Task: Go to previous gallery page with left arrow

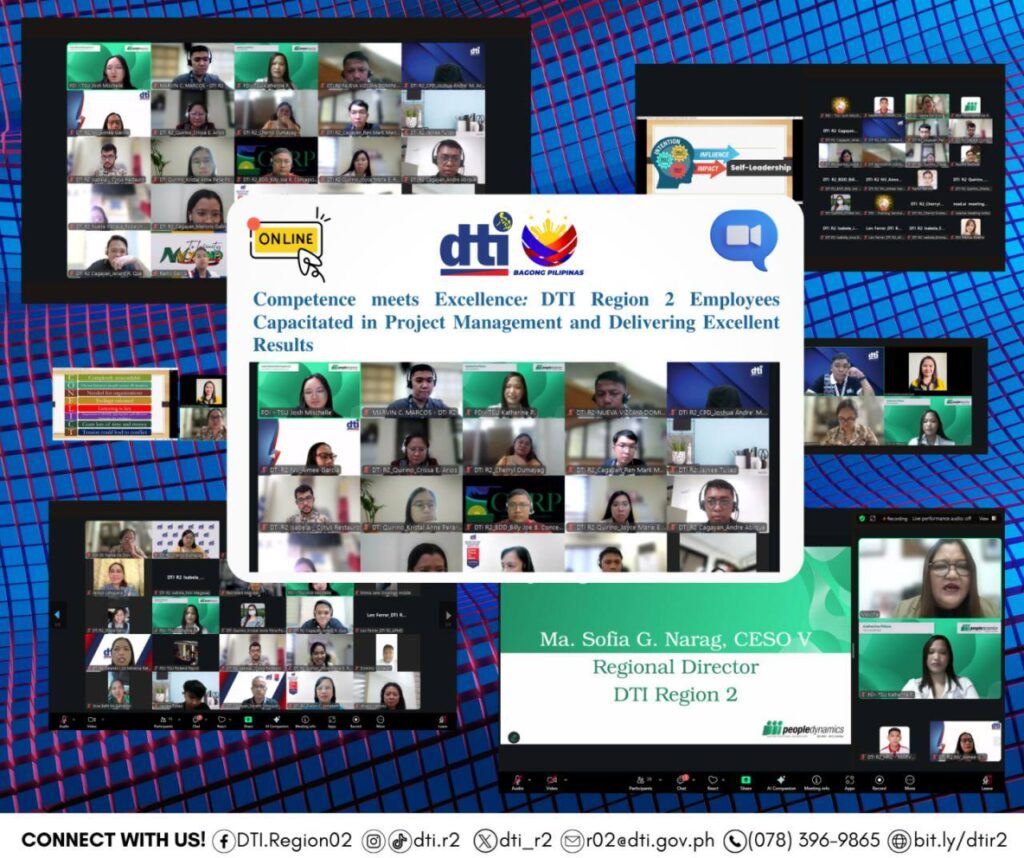Action: pyautogui.click(x=57, y=614)
